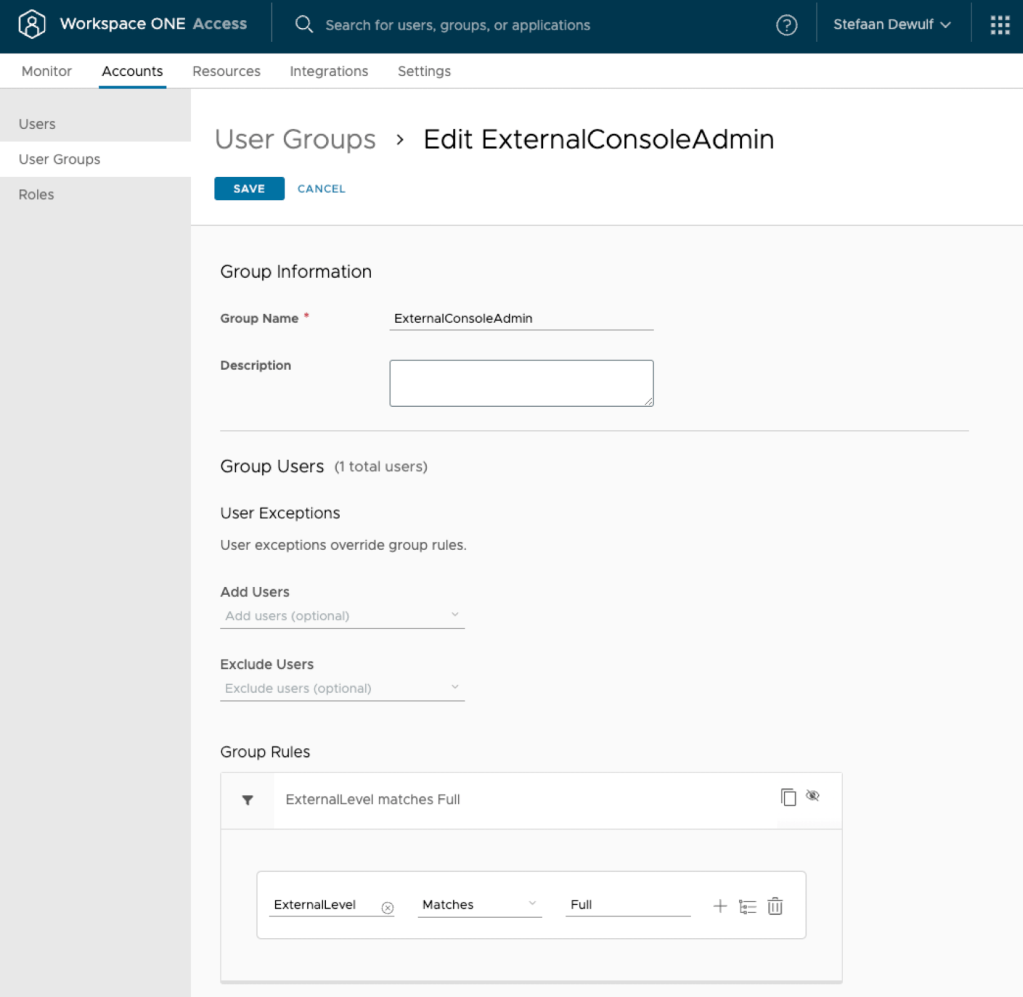Image resolution: width=1023 pixels, height=997 pixels.
Task: Clear the ExternalLevel attribute with x icon
Action: tap(387, 908)
